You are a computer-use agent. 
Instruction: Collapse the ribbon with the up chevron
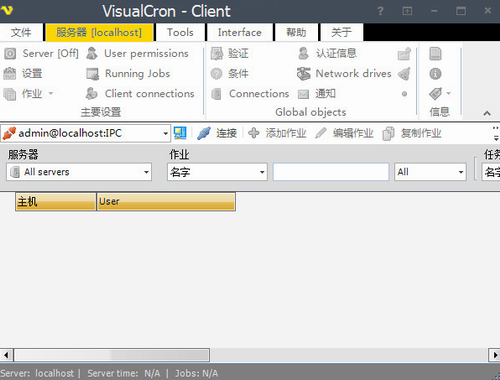(x=487, y=114)
